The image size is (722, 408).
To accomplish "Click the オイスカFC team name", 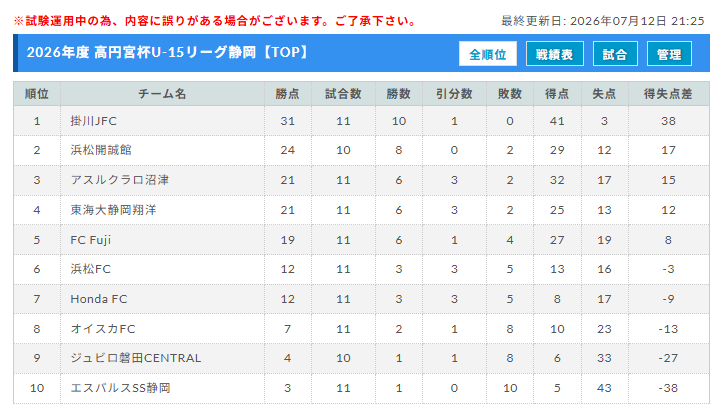I will coord(103,329).
